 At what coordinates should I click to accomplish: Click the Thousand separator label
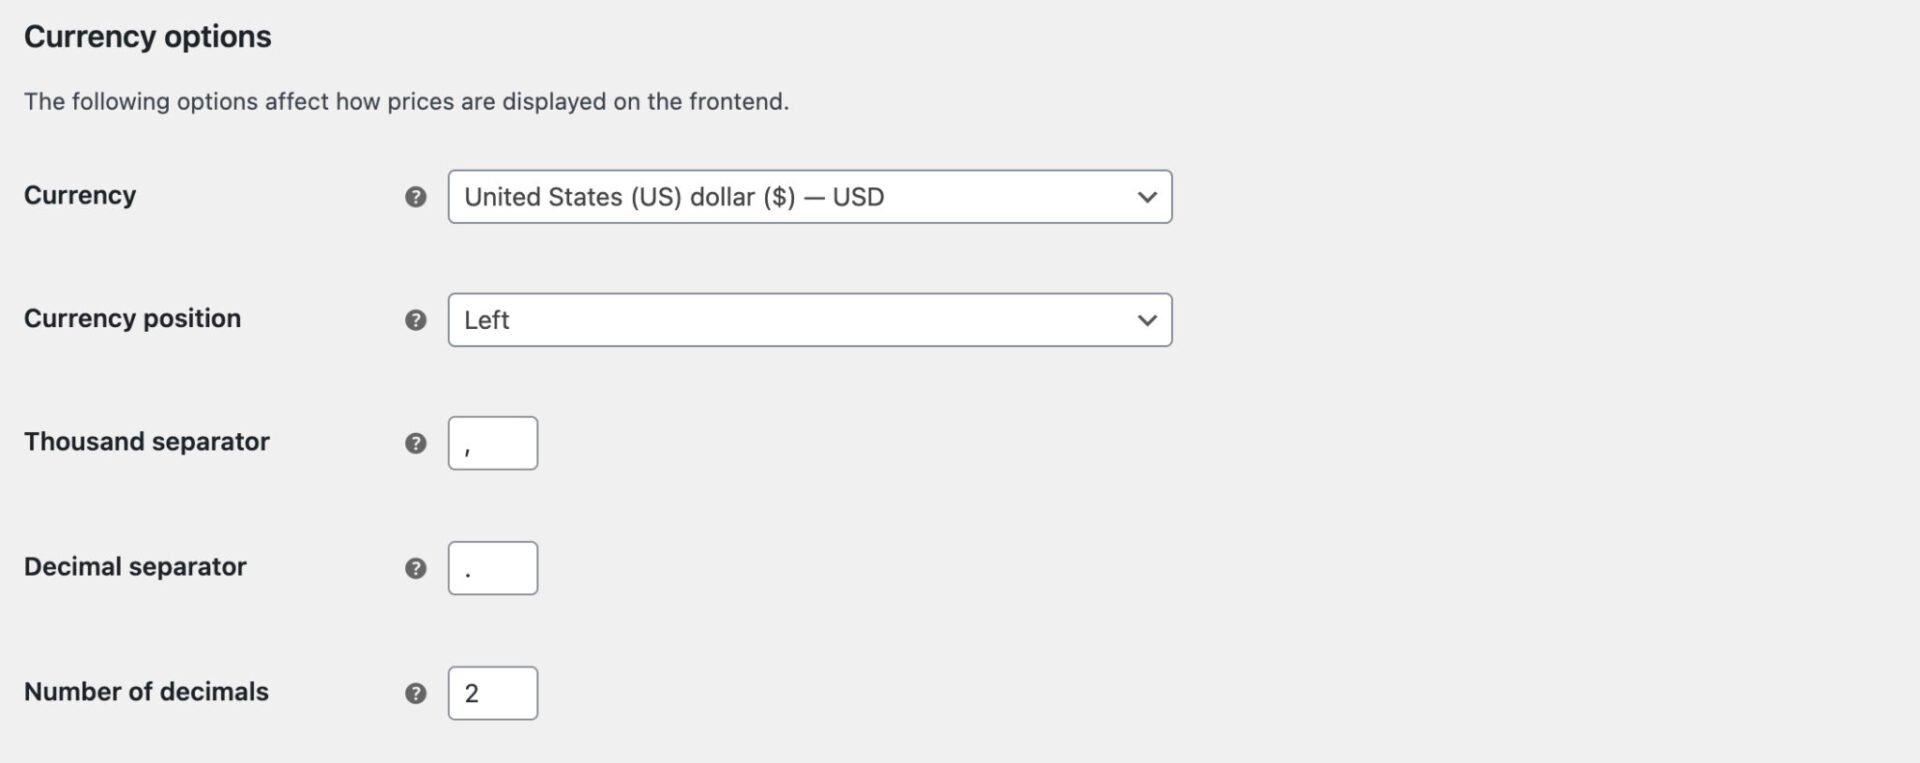click(147, 441)
